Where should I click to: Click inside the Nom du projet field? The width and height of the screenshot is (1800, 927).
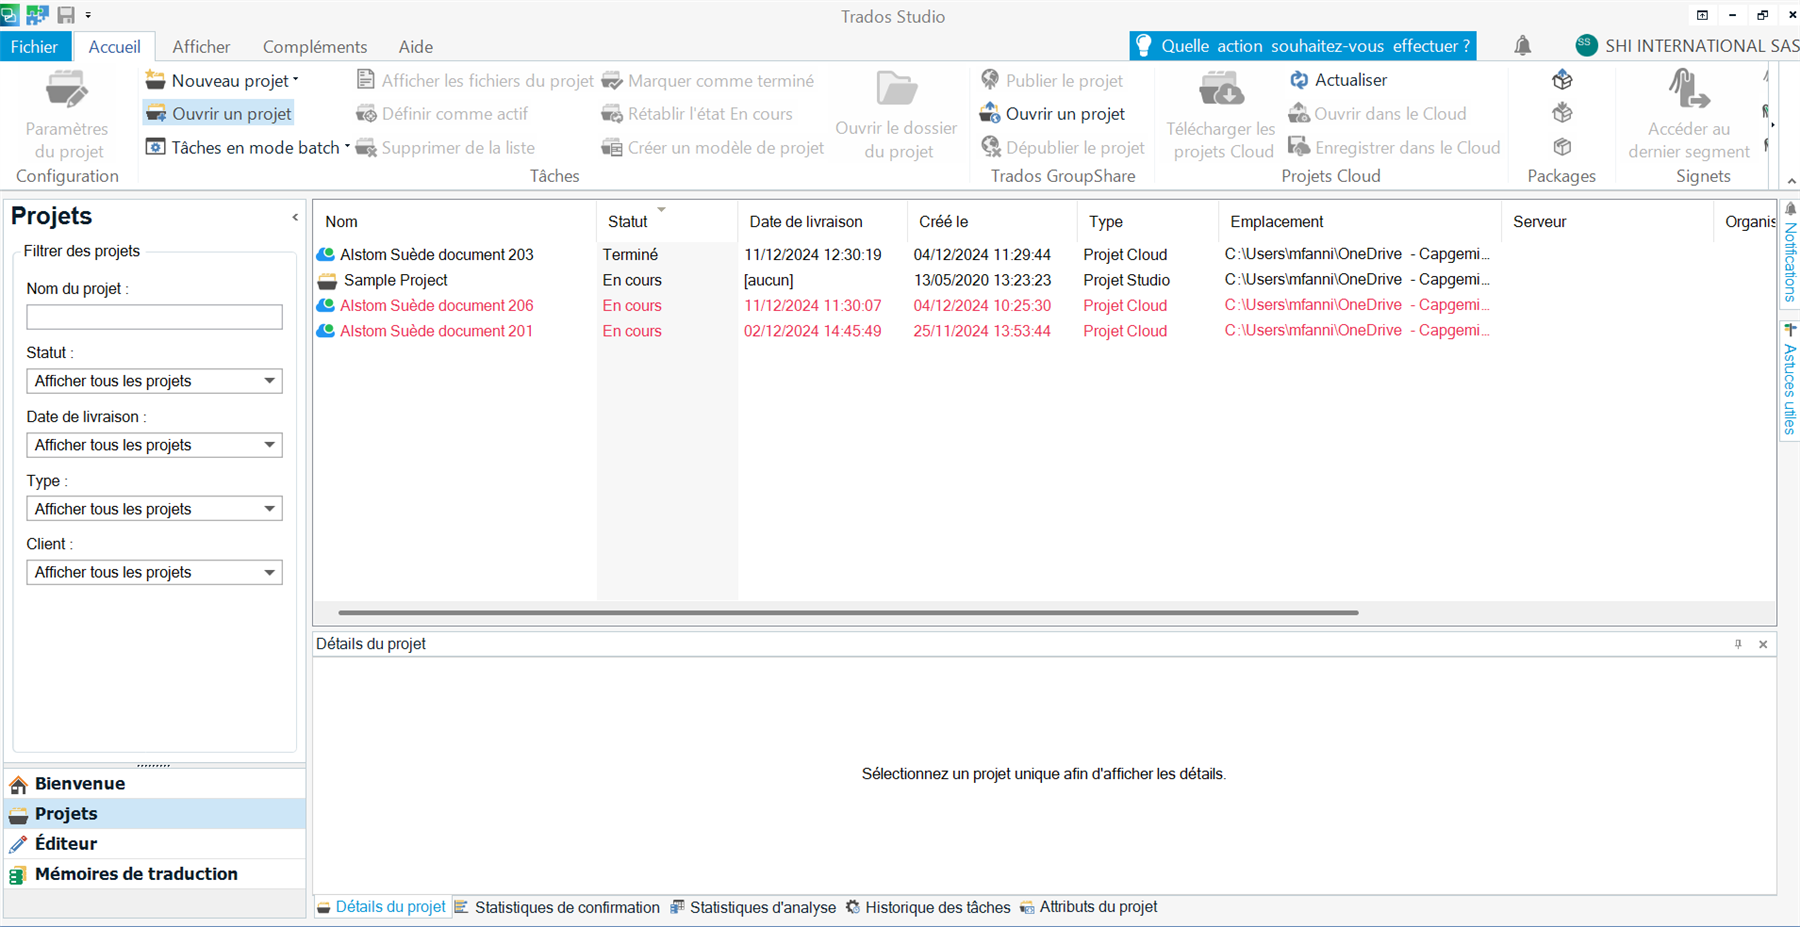(154, 317)
